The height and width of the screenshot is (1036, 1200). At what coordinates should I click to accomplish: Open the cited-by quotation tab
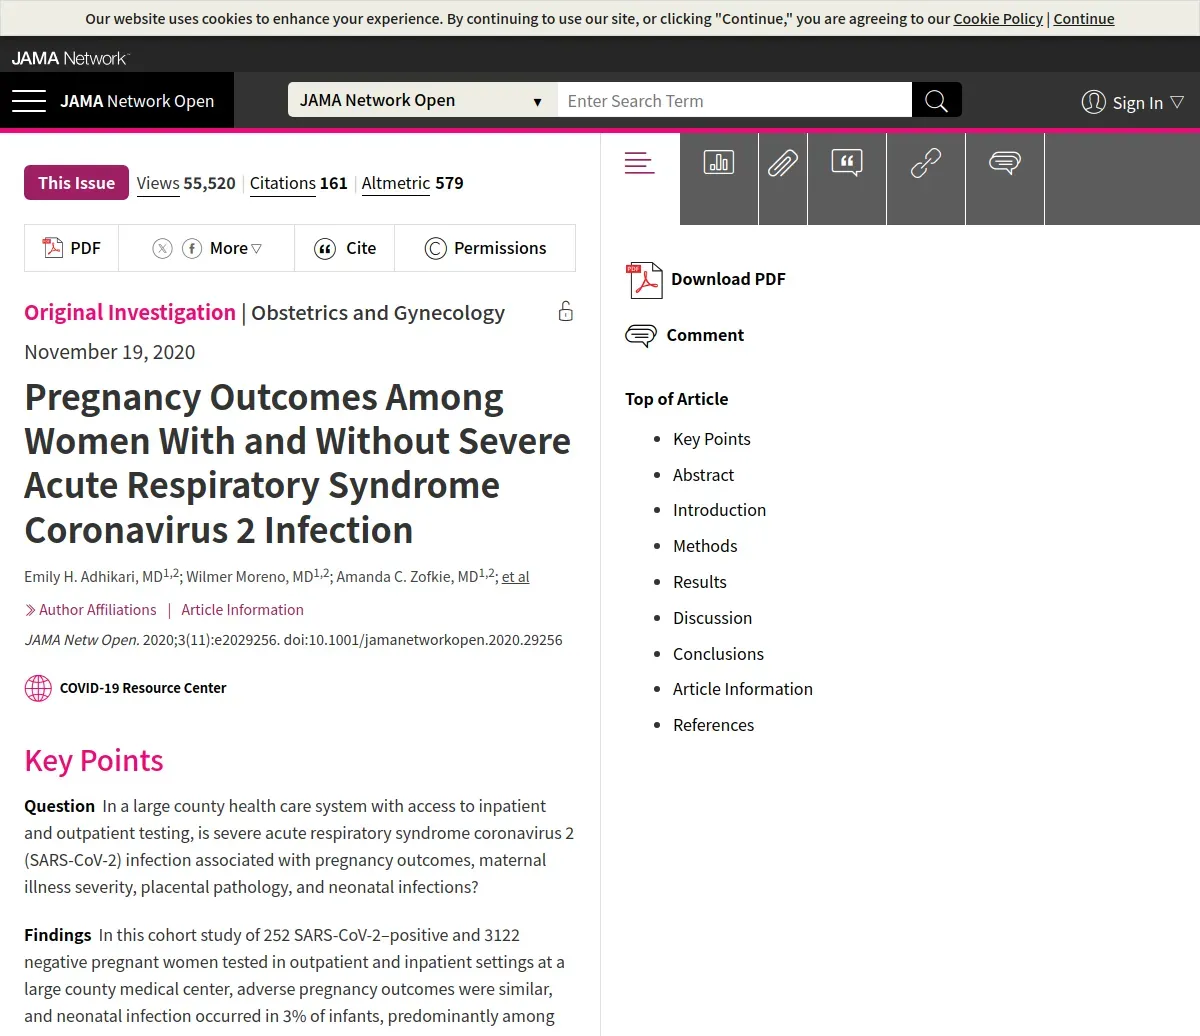[x=847, y=162]
